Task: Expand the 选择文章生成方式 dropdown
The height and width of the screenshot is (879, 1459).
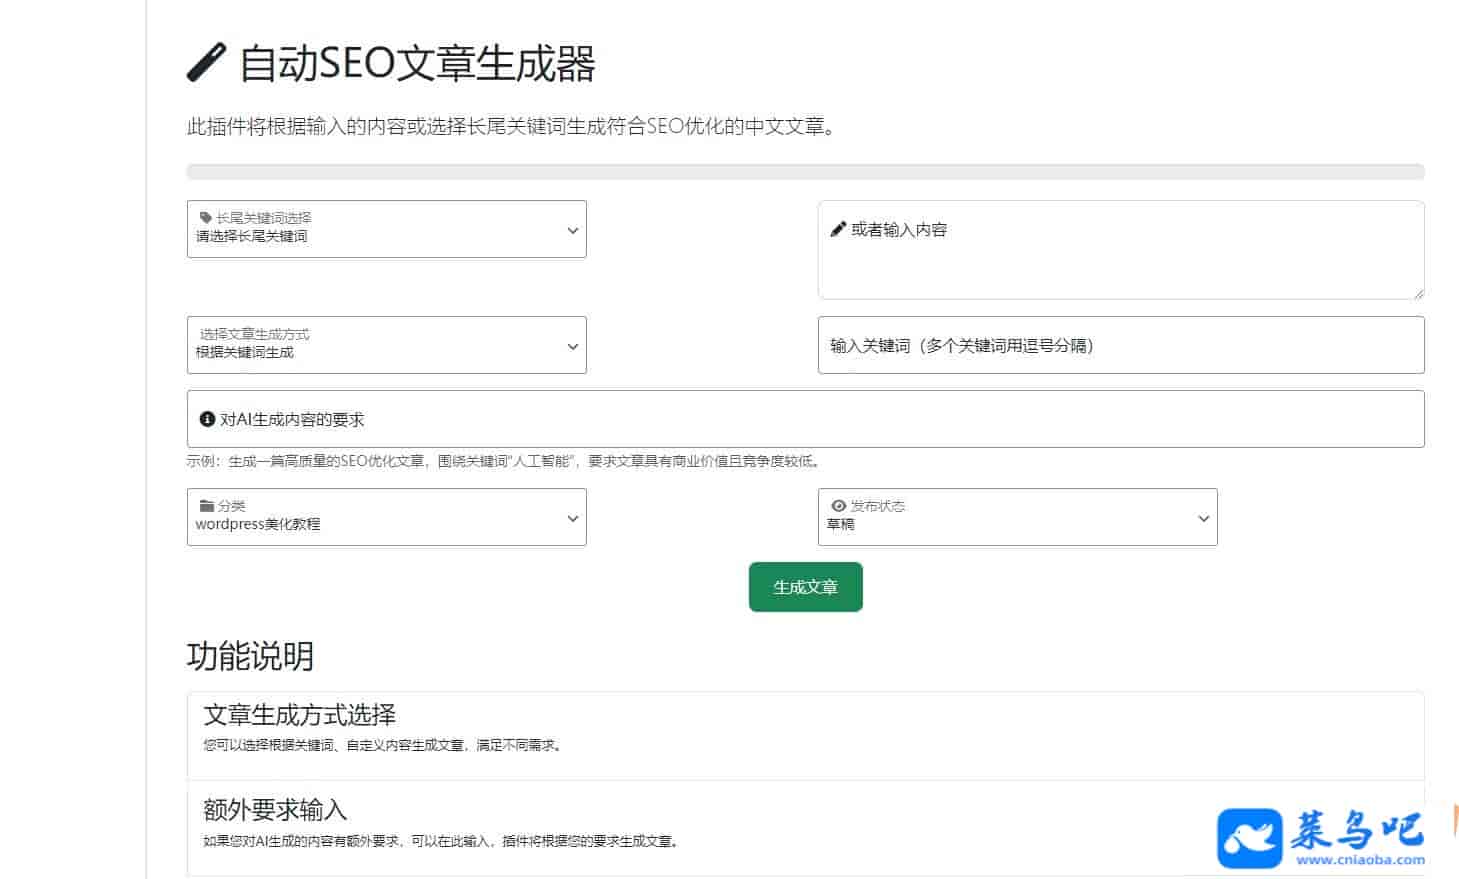Action: click(386, 345)
